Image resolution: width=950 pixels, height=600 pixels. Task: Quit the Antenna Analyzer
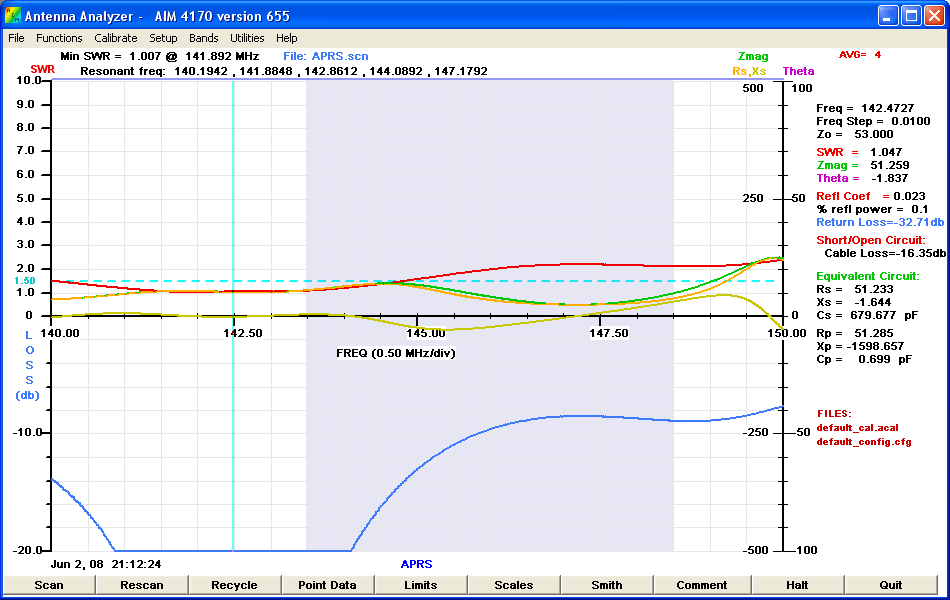891,585
